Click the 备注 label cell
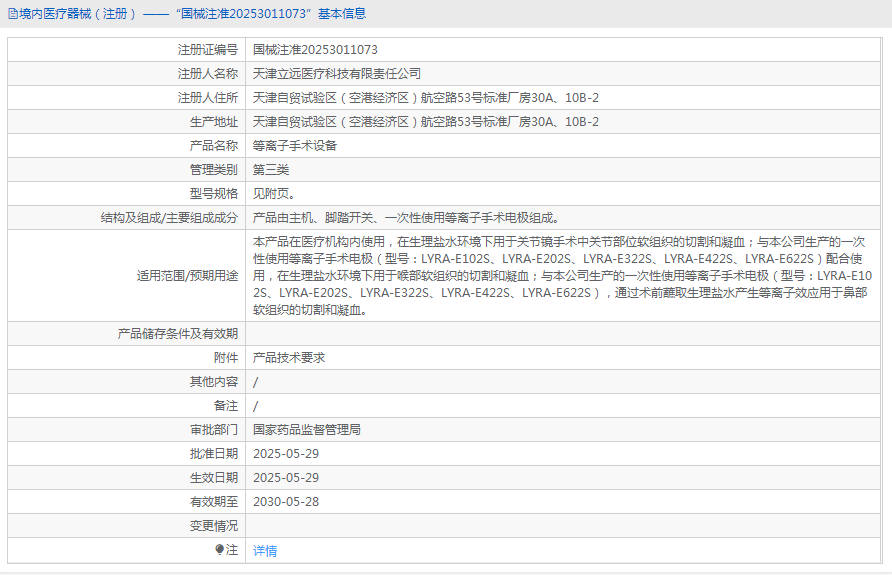This screenshot has height=575, width=892. tap(126, 406)
